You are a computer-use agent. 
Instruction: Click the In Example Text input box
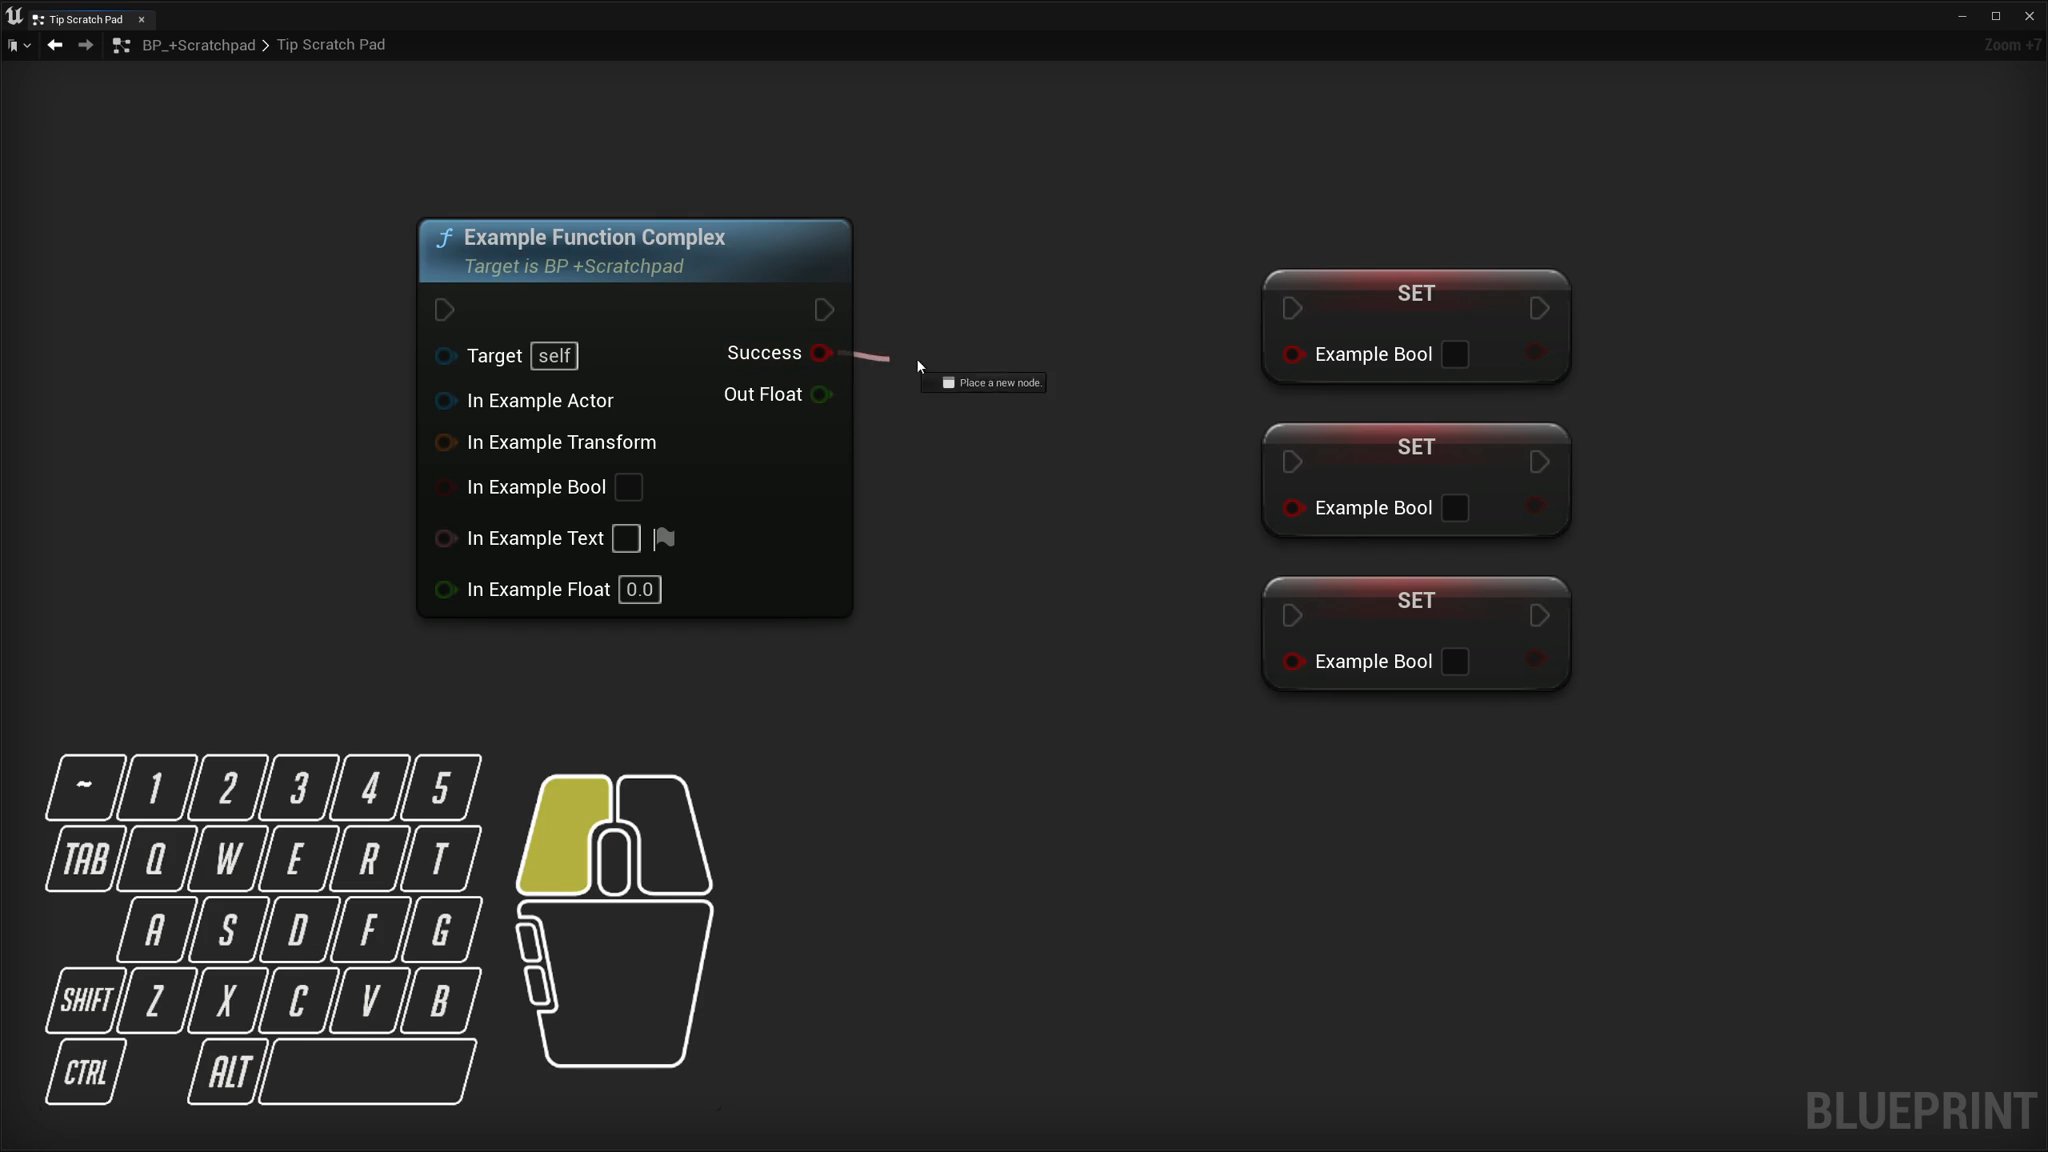tap(626, 538)
